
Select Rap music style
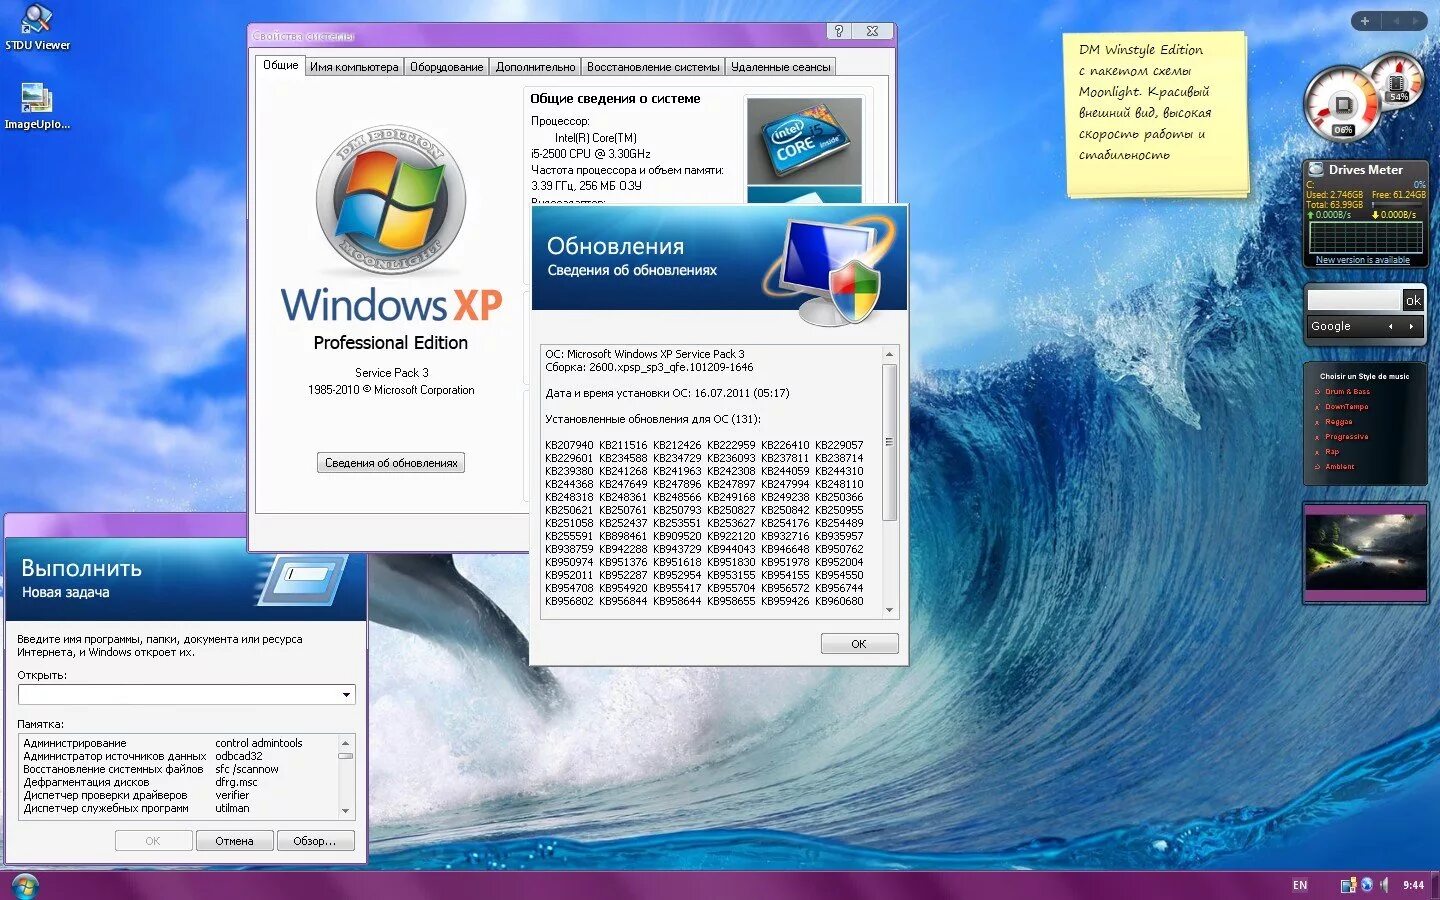(x=1332, y=452)
